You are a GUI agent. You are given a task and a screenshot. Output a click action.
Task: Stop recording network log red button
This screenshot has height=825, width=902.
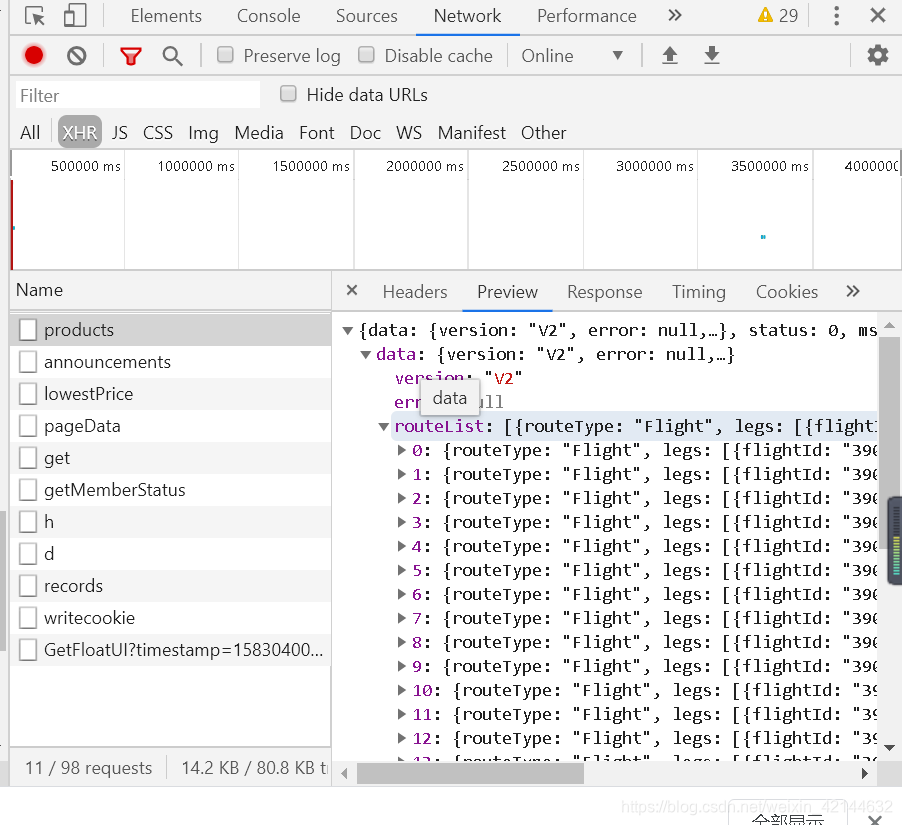34,55
